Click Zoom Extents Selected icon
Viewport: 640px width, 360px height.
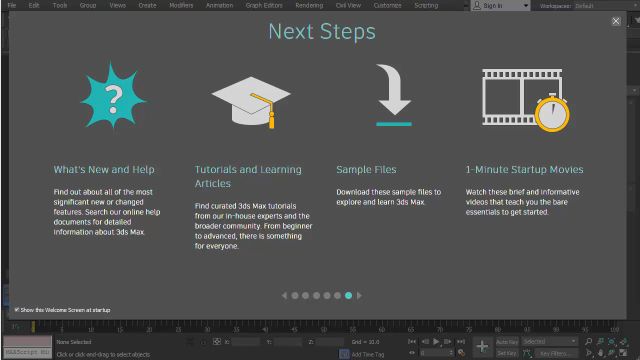(x=611, y=341)
